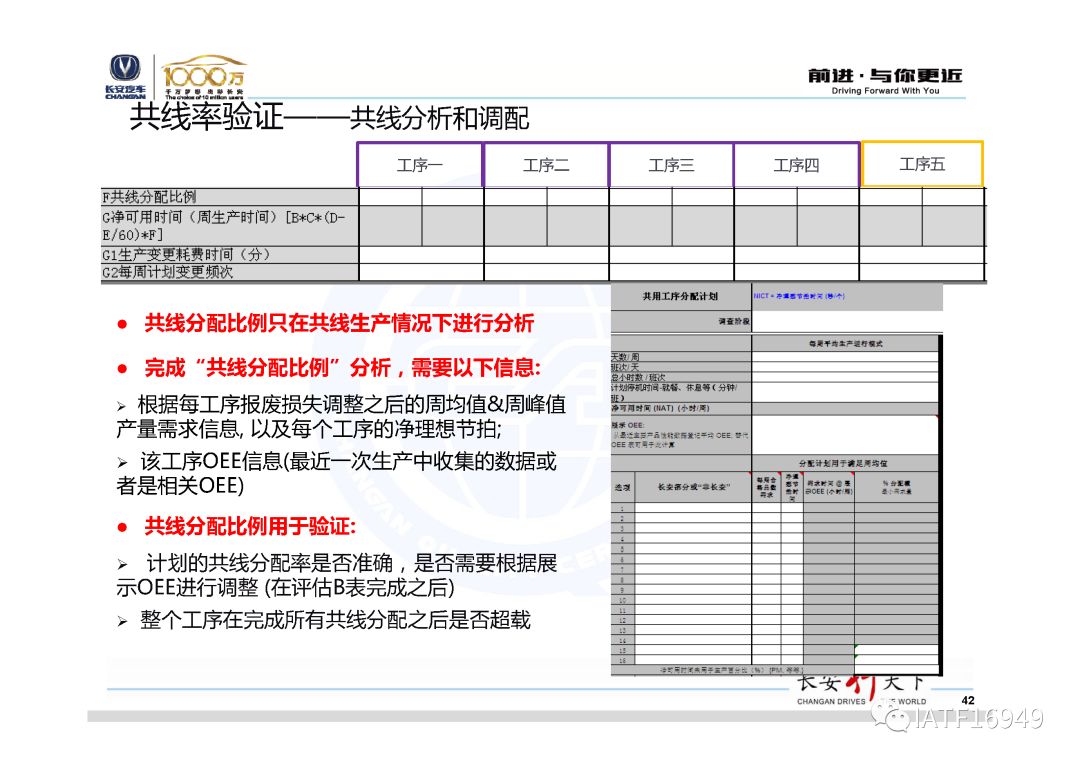Click the white input cell beside 调查阶段
Viewport: 1080px width, 764px height.
(847, 321)
